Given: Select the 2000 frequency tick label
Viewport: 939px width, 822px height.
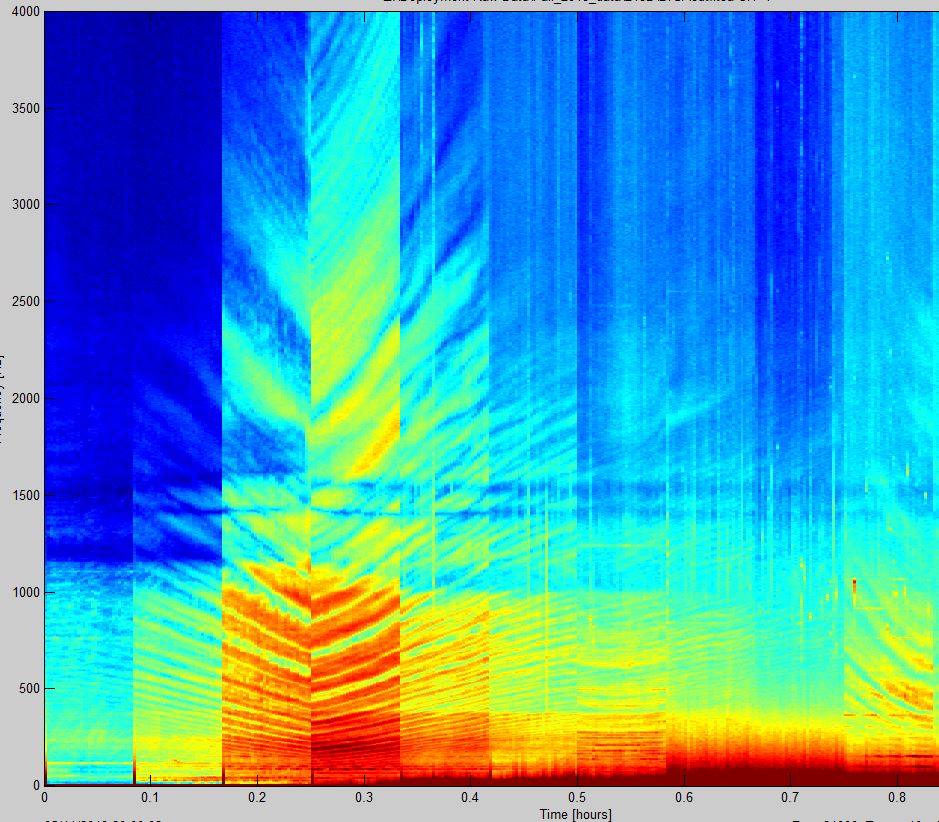Looking at the screenshot, I should 21,399.
